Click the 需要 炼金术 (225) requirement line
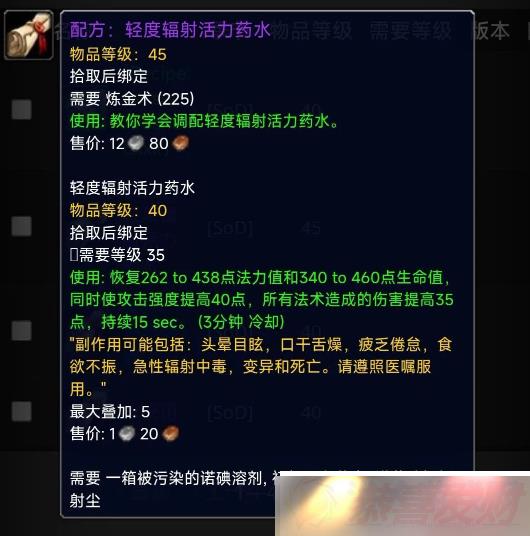530x536 pixels. point(132,99)
